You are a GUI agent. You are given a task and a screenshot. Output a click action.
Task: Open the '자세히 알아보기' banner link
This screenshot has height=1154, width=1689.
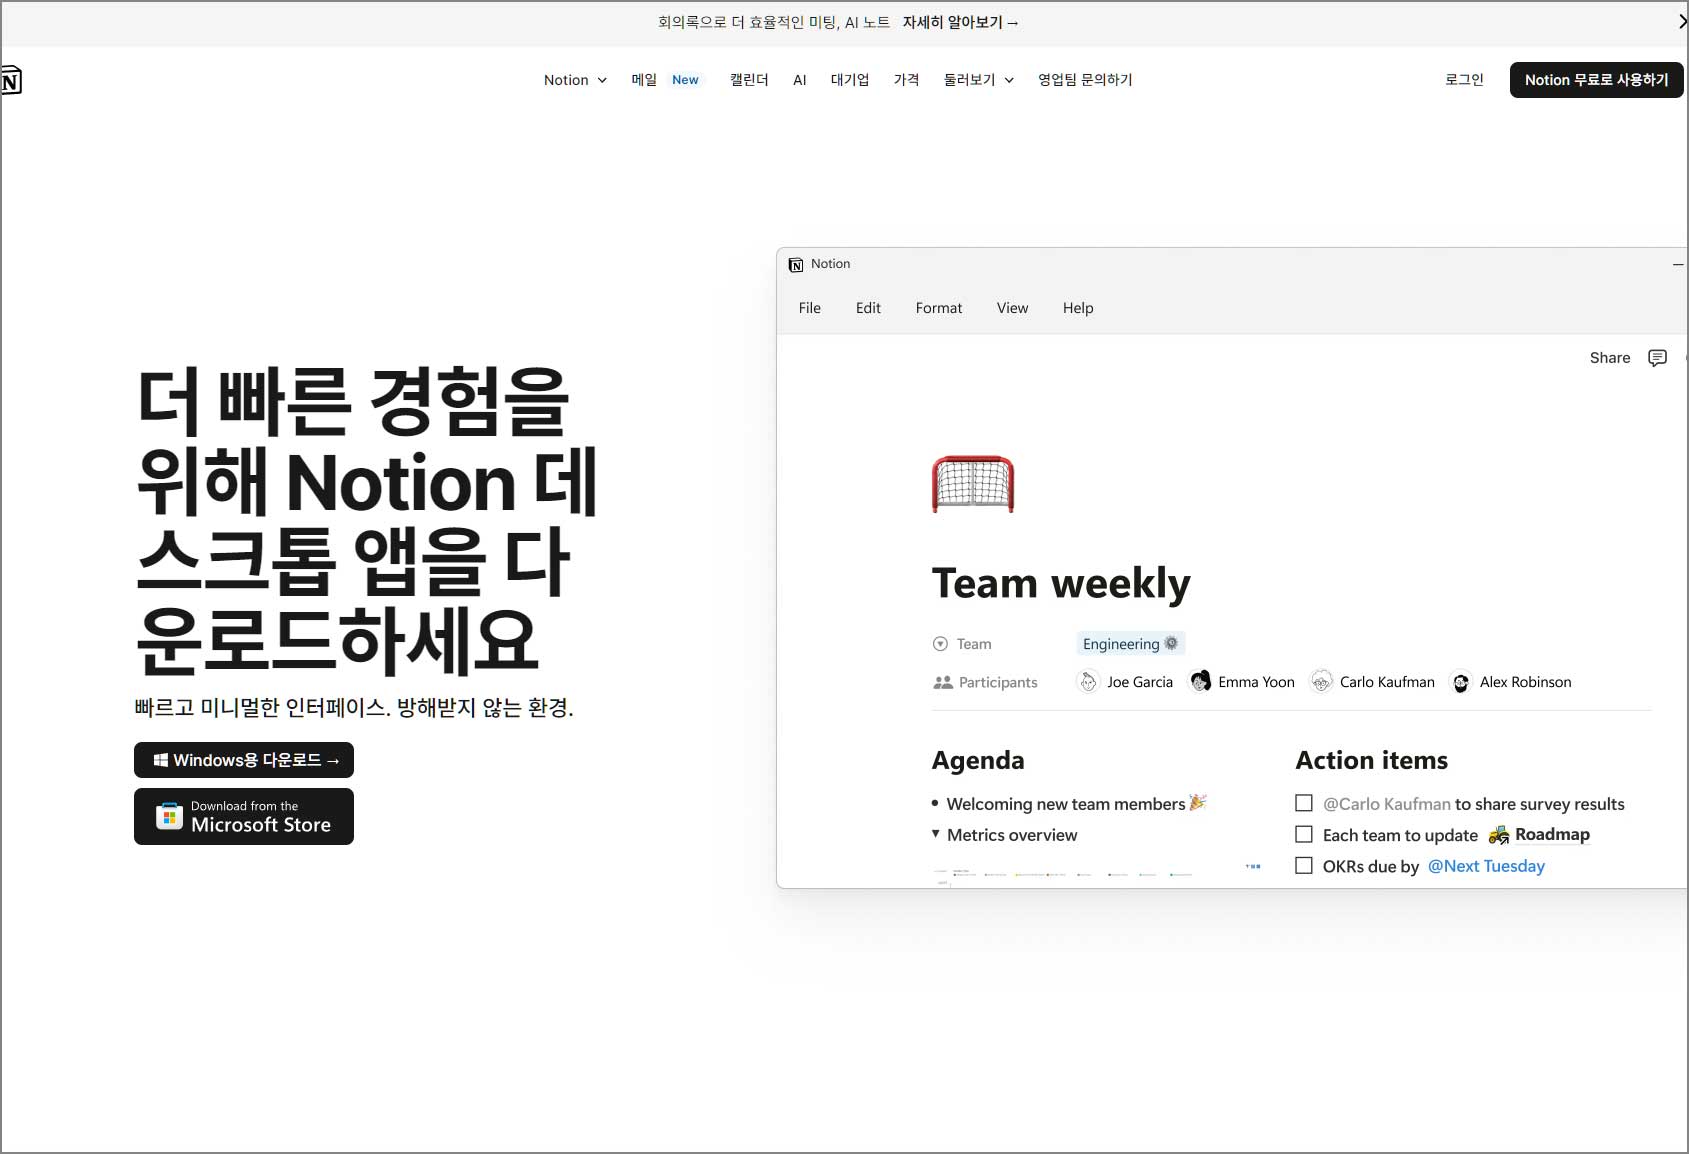coord(960,22)
